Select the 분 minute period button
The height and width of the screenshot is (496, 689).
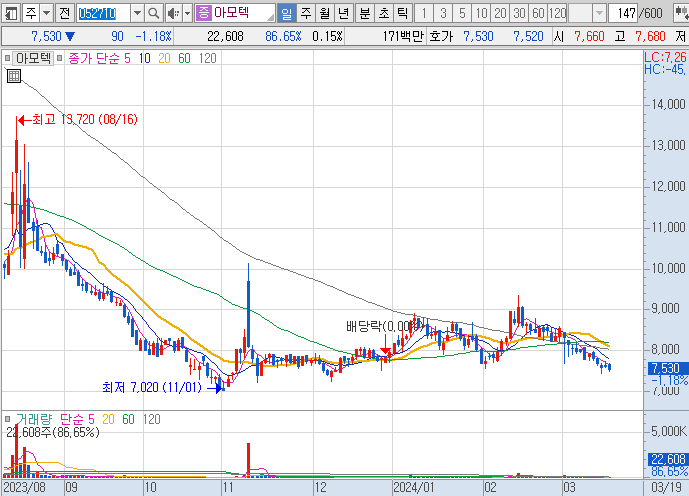(365, 13)
